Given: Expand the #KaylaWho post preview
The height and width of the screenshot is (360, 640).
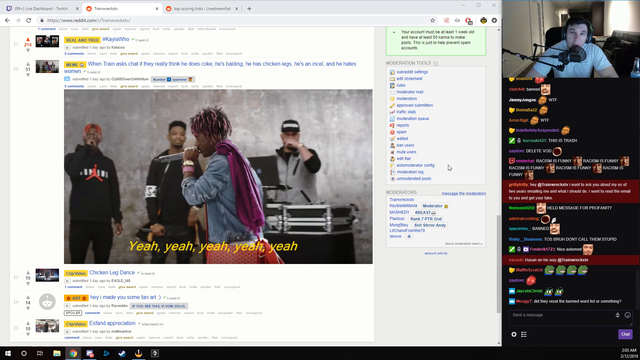Looking at the screenshot, I should 67,47.
